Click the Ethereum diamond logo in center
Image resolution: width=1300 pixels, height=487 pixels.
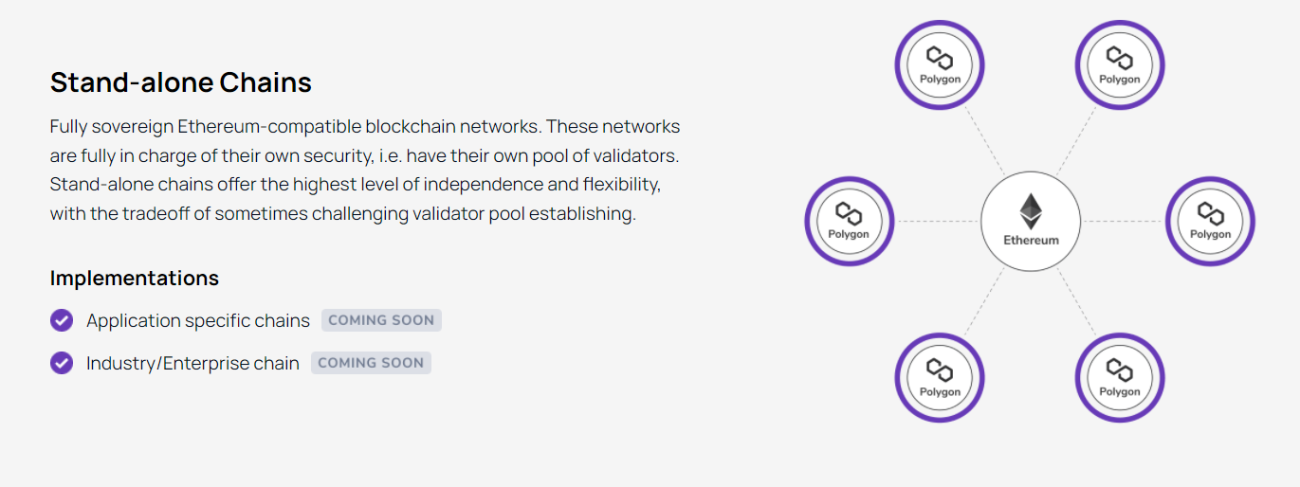pos(1030,211)
